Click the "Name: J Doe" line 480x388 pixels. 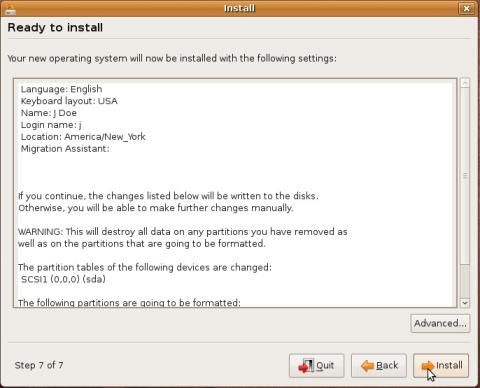click(49, 113)
